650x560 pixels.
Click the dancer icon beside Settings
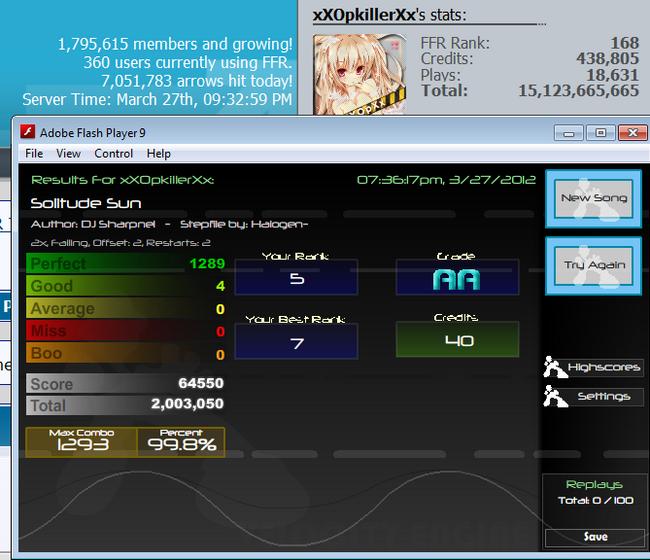click(555, 396)
